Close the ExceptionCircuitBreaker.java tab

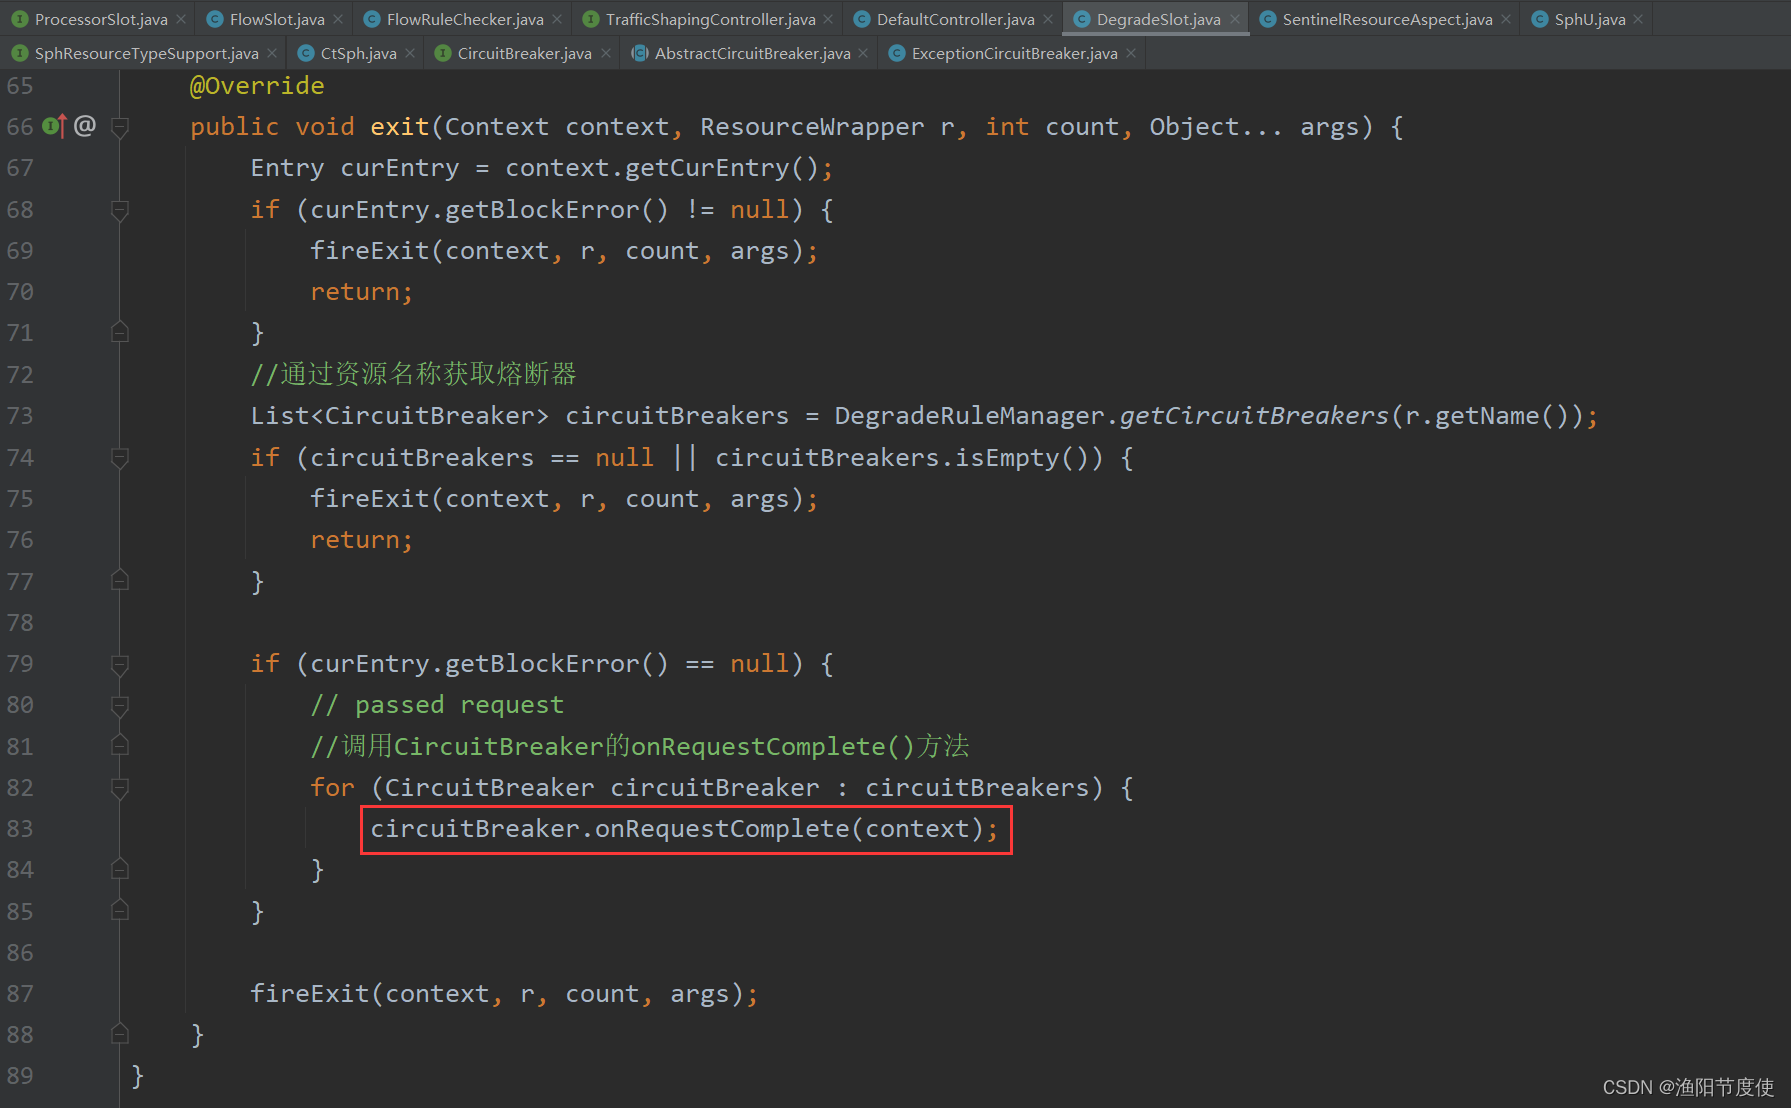point(1131,53)
